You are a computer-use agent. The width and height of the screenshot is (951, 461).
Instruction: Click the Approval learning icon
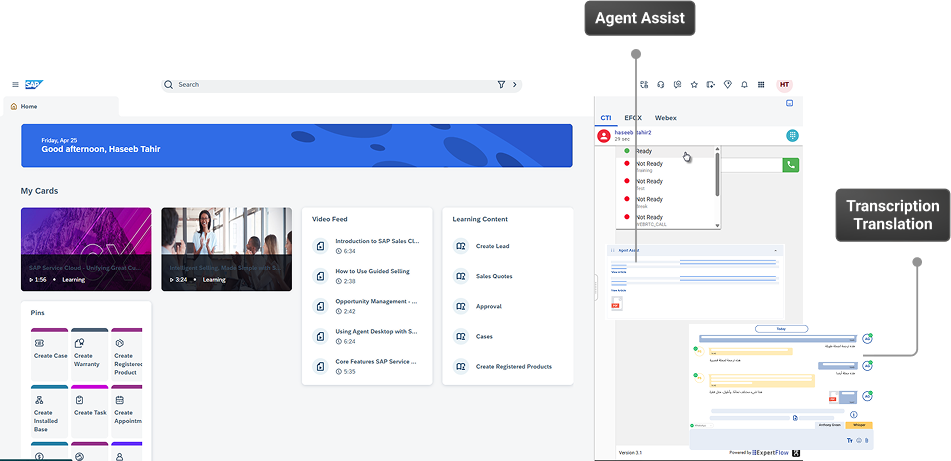460,306
